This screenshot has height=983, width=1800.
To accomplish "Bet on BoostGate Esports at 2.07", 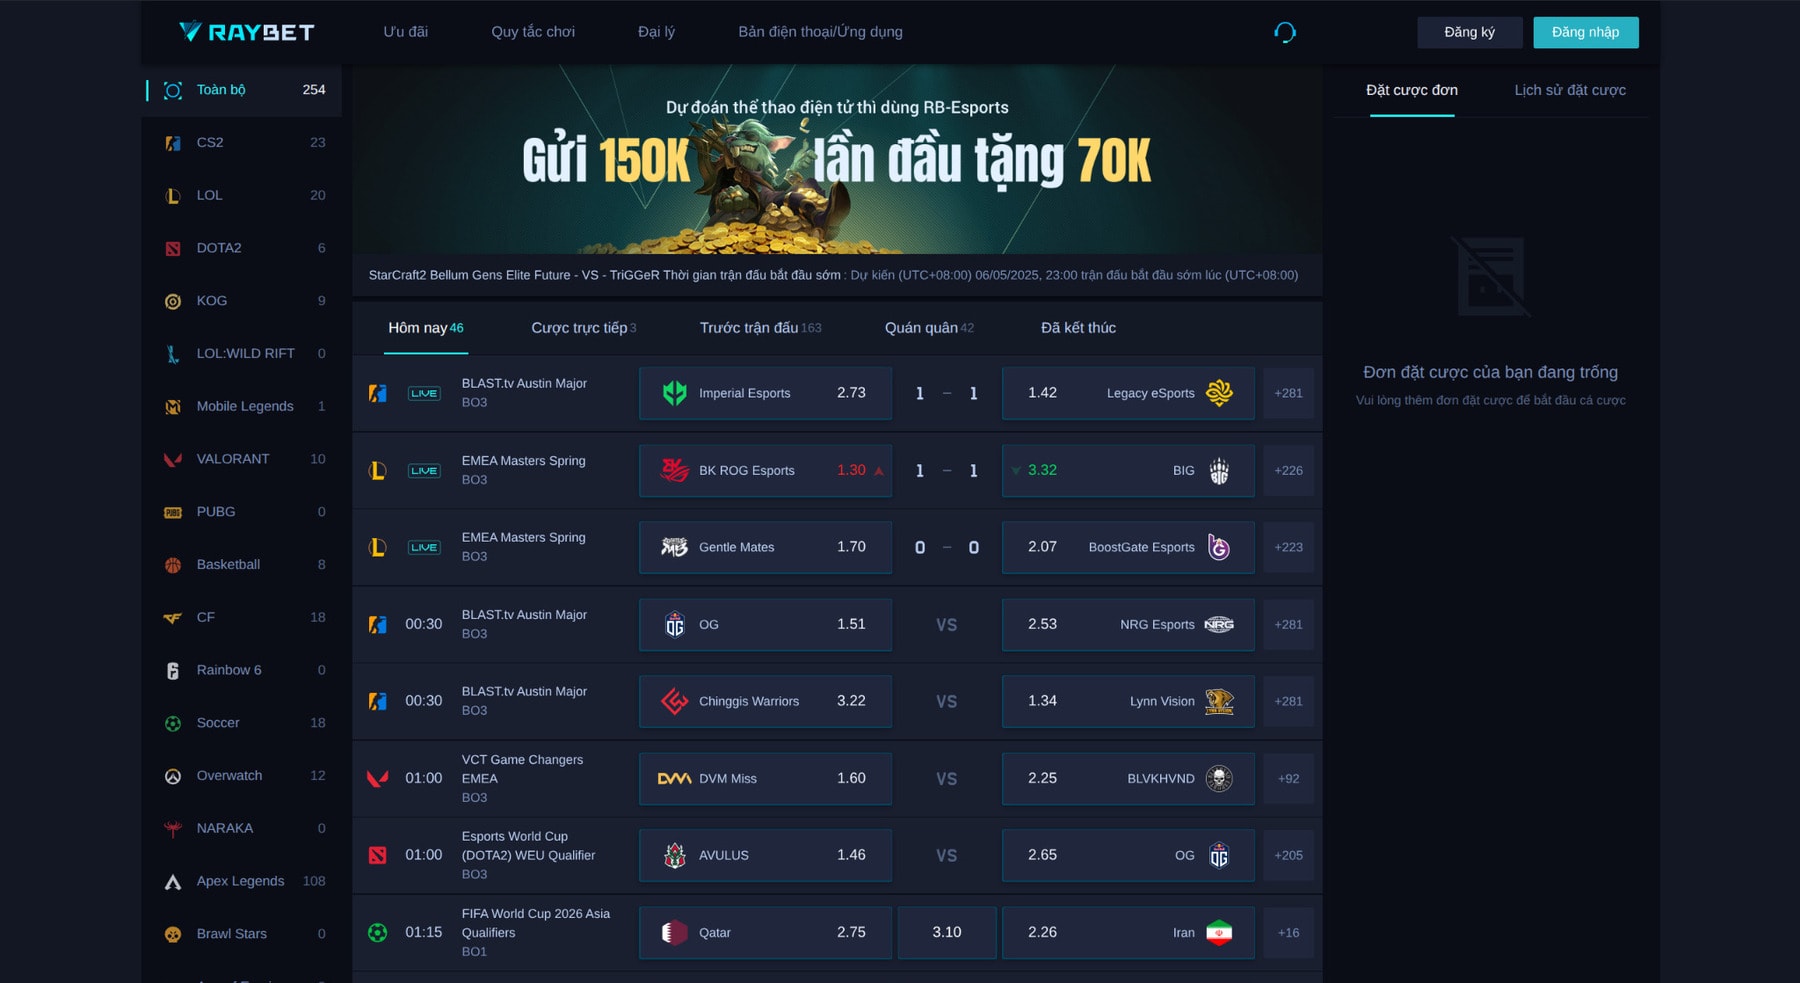I will 1128,547.
